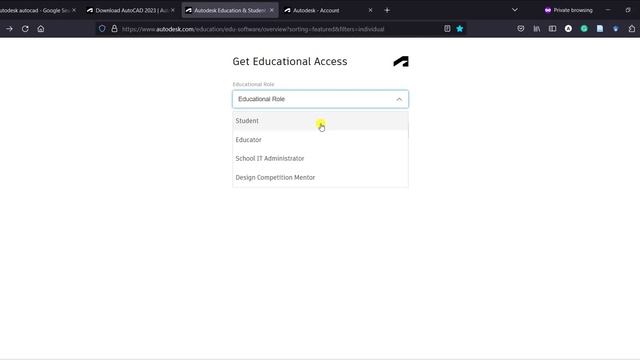The height and width of the screenshot is (360, 640).
Task: Close the Autodesk Education & Student tab
Action: point(271,10)
